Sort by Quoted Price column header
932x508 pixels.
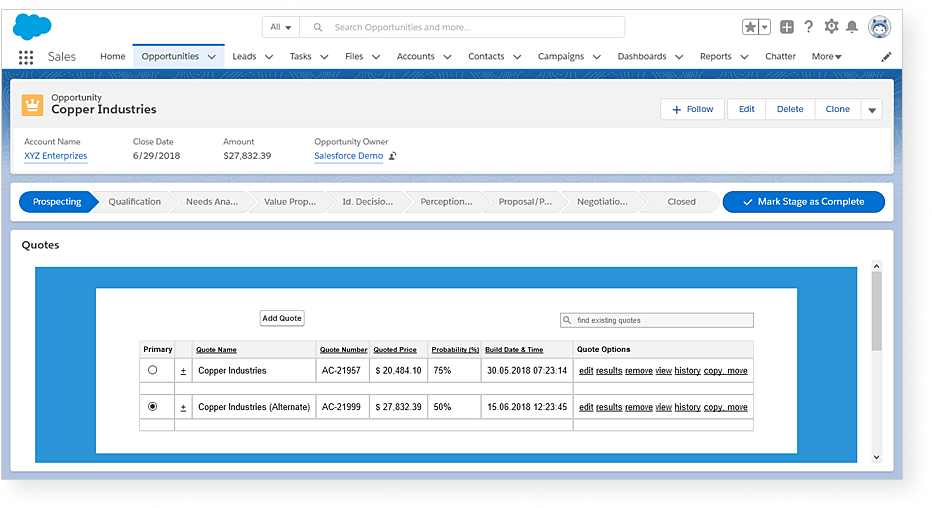tap(395, 350)
